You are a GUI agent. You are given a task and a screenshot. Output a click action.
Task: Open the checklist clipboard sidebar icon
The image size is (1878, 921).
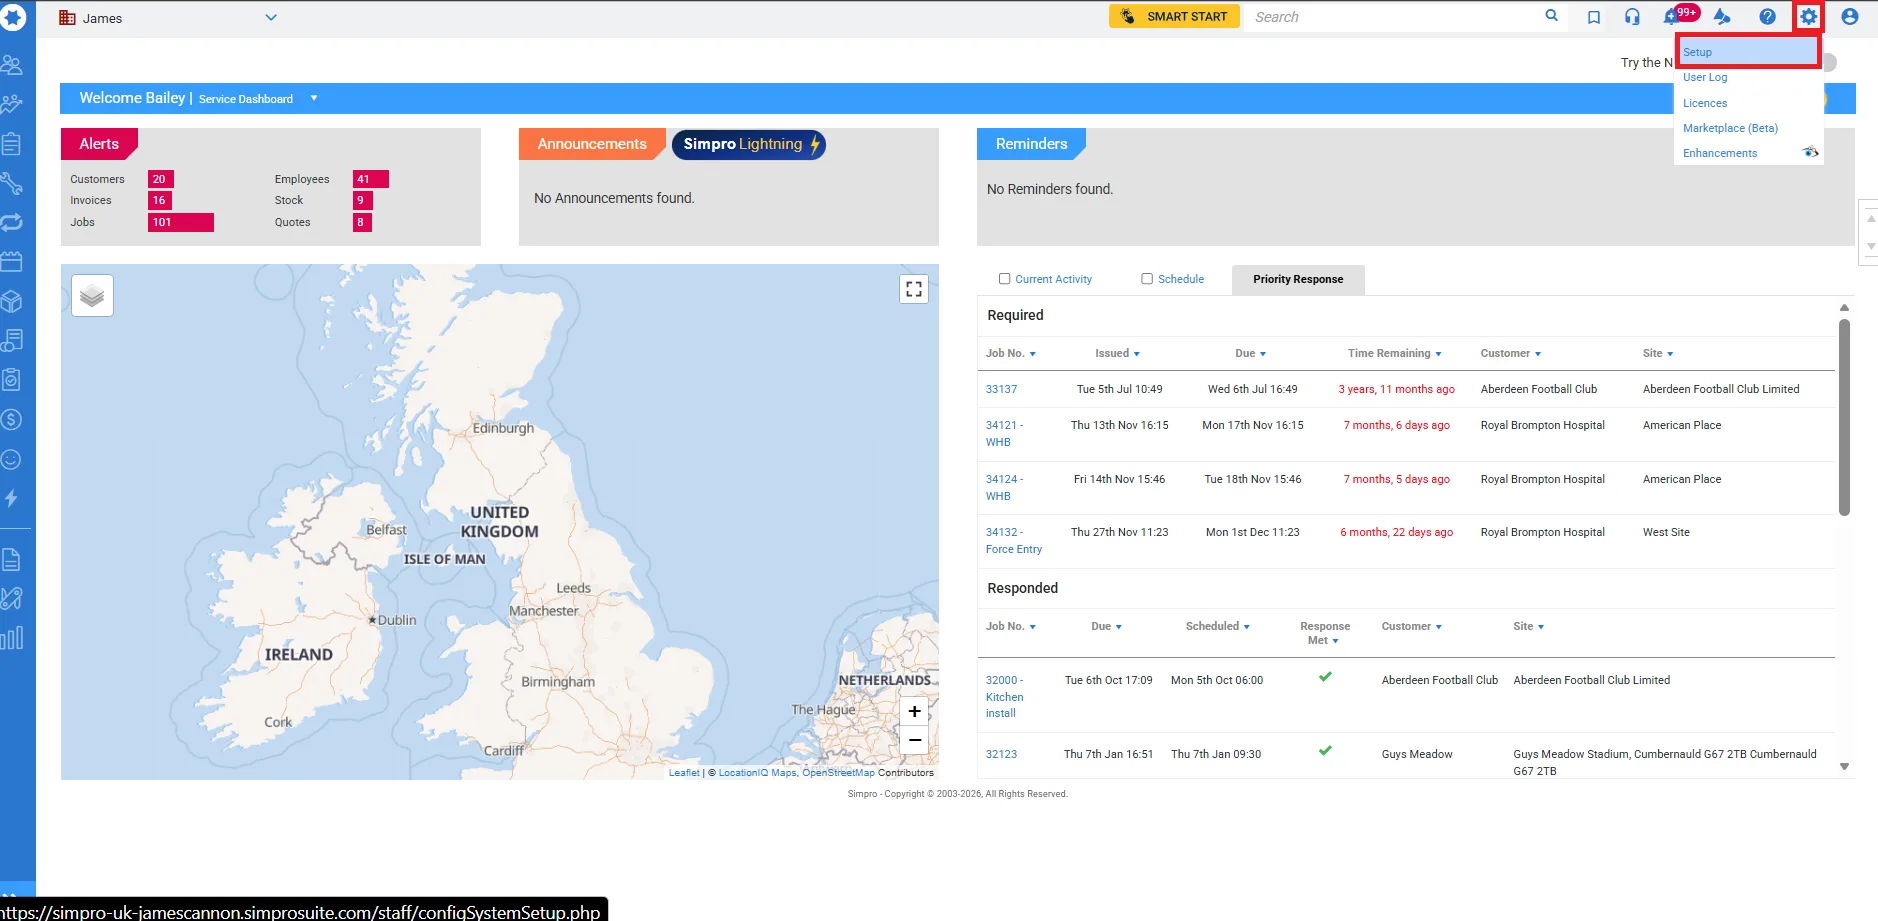click(12, 380)
